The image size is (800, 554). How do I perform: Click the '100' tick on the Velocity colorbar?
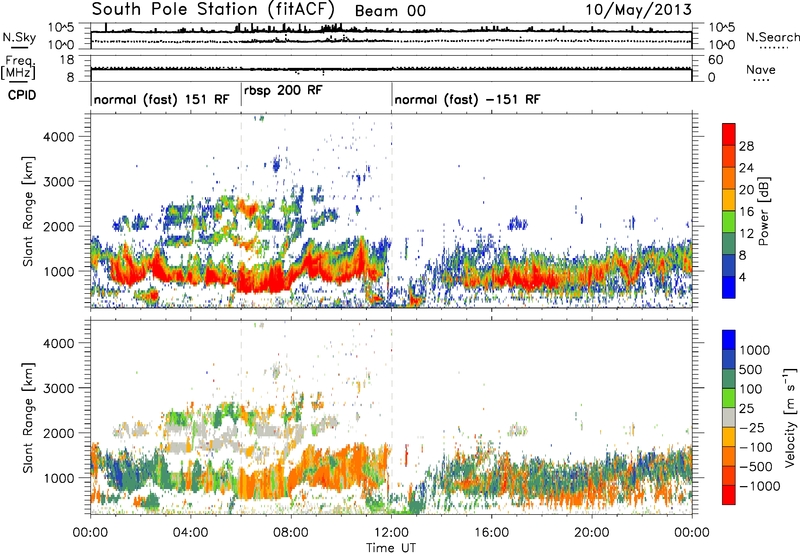751,389
